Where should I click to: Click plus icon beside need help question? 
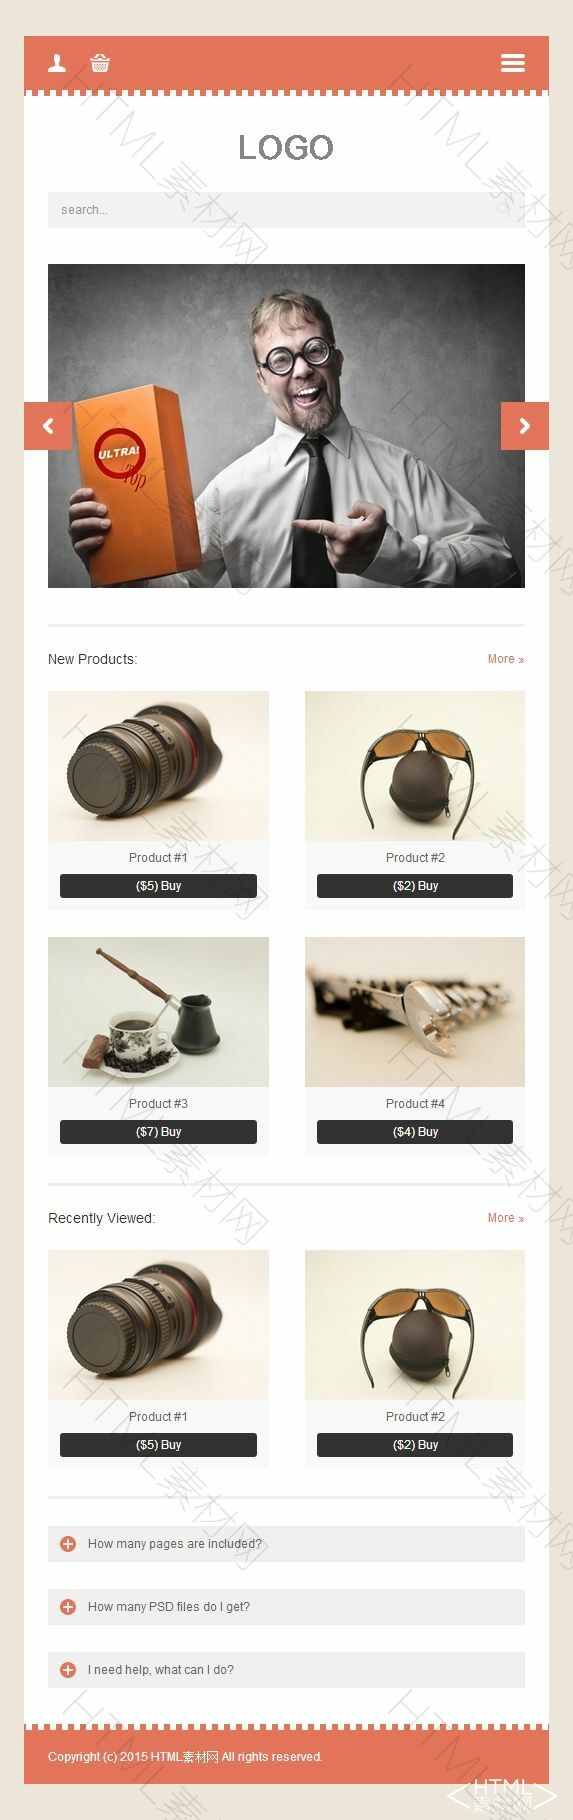click(x=68, y=1670)
